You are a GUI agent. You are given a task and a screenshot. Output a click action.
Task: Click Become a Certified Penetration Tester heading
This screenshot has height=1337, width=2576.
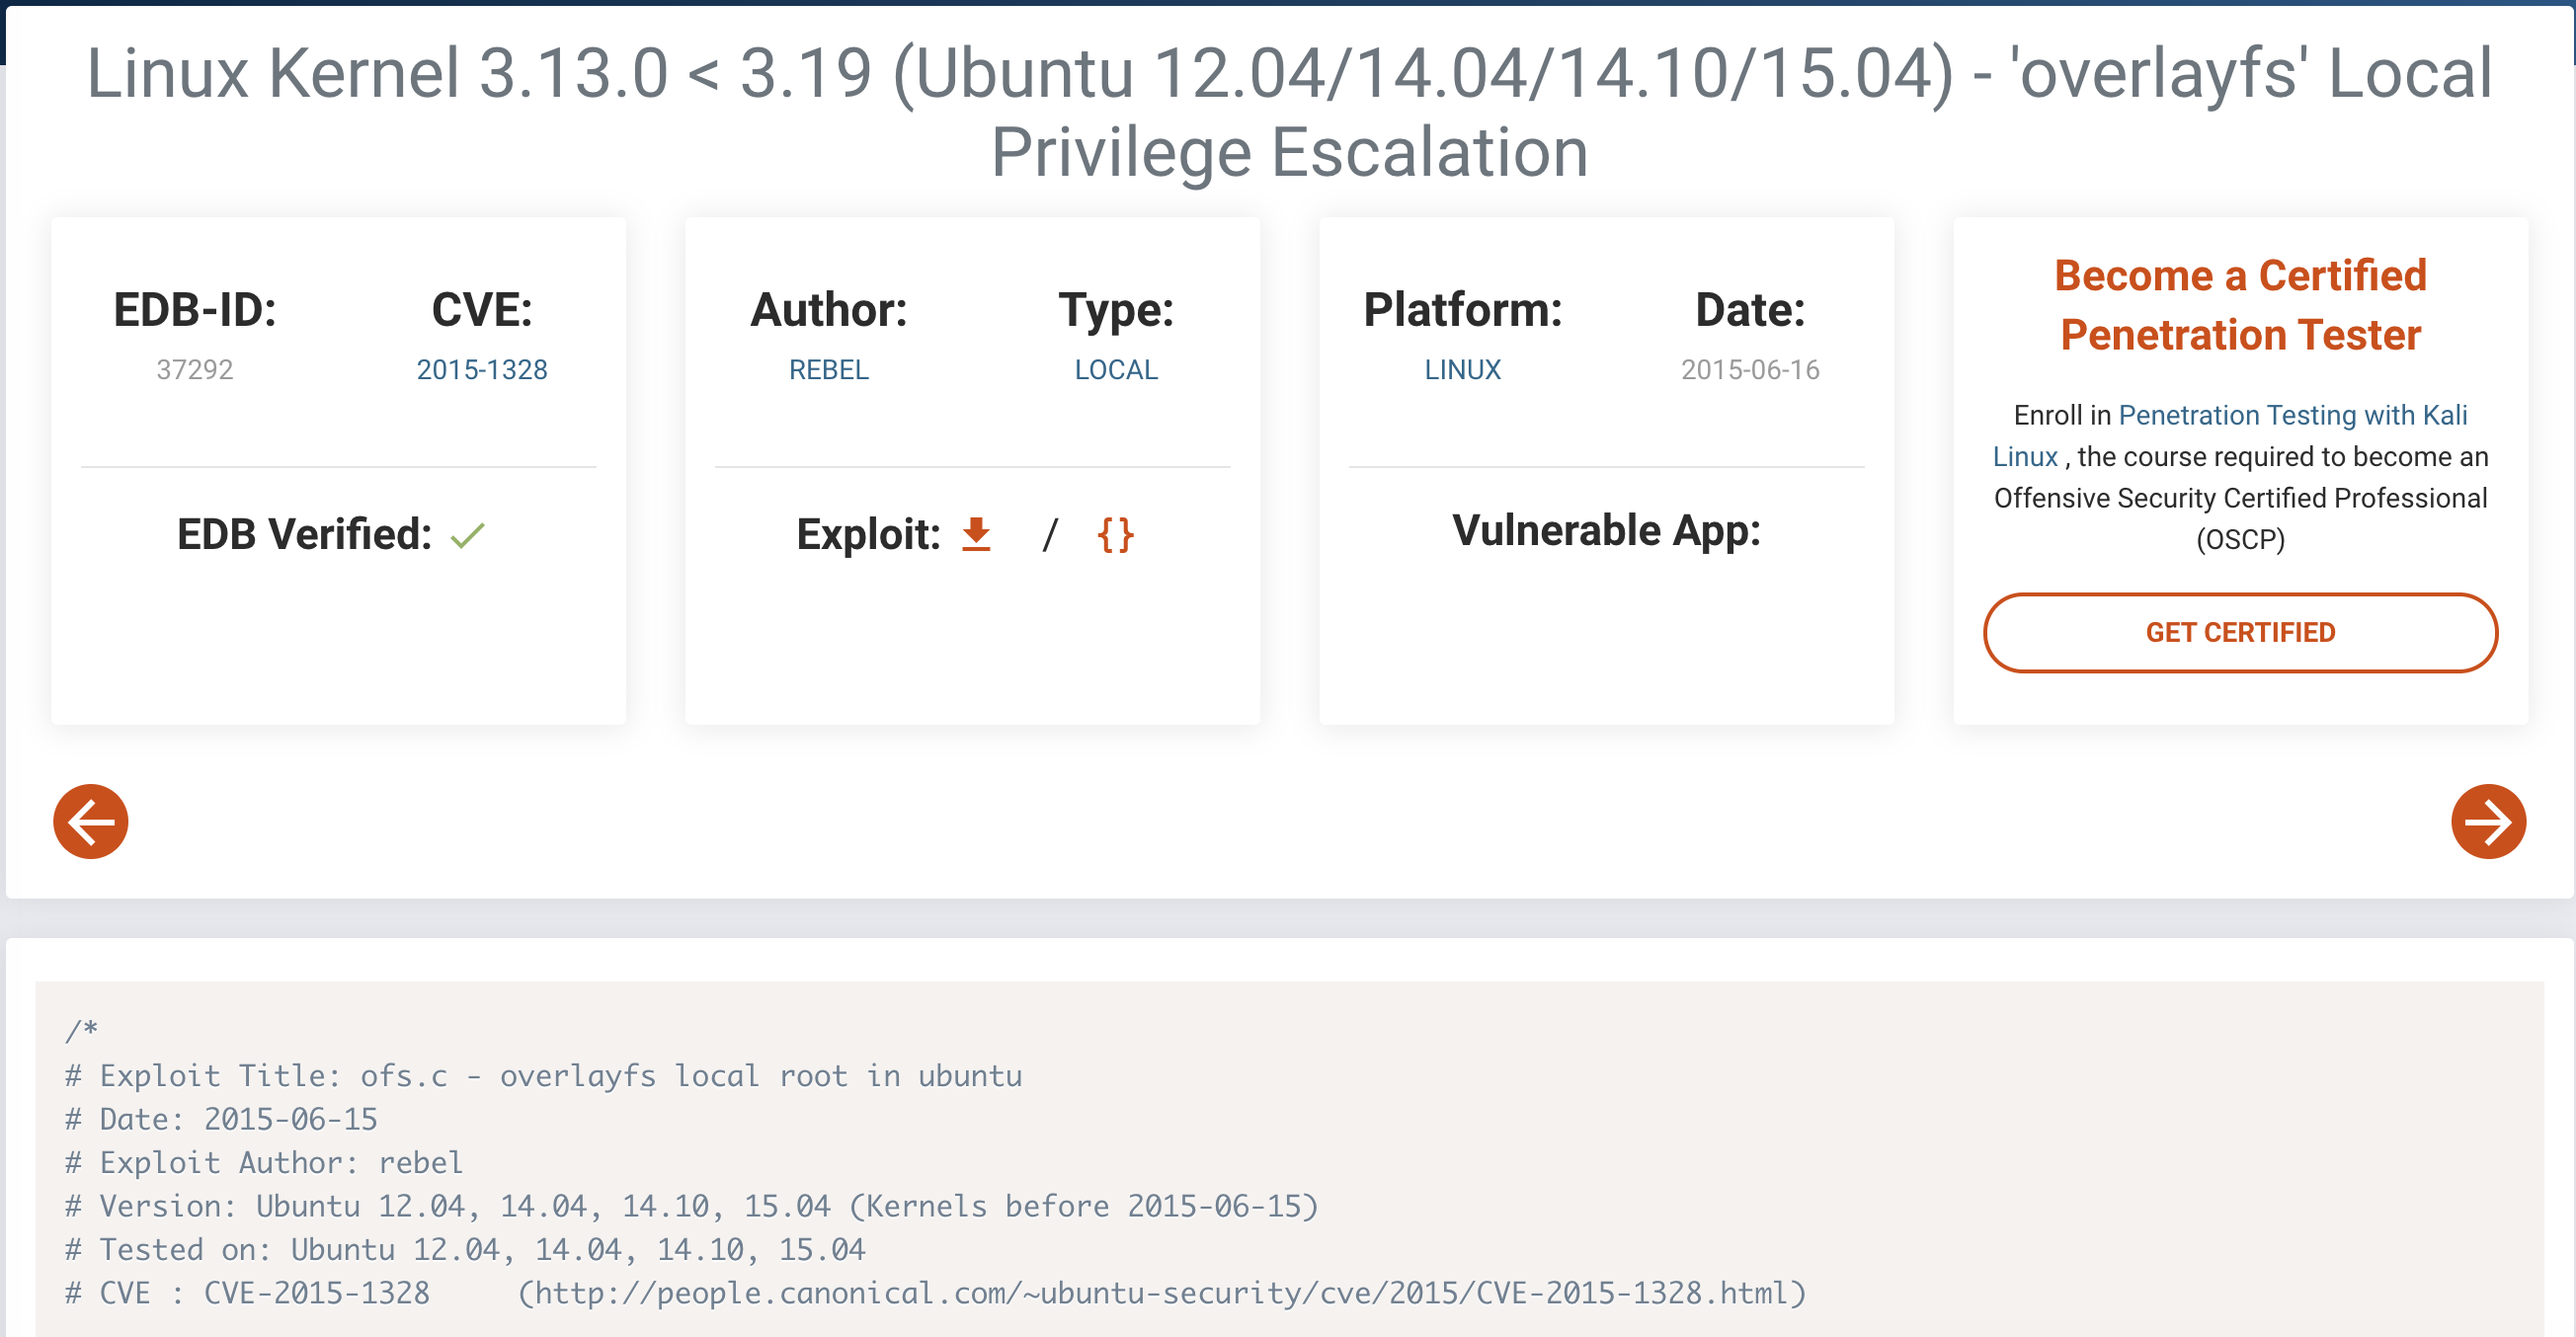pos(2240,305)
